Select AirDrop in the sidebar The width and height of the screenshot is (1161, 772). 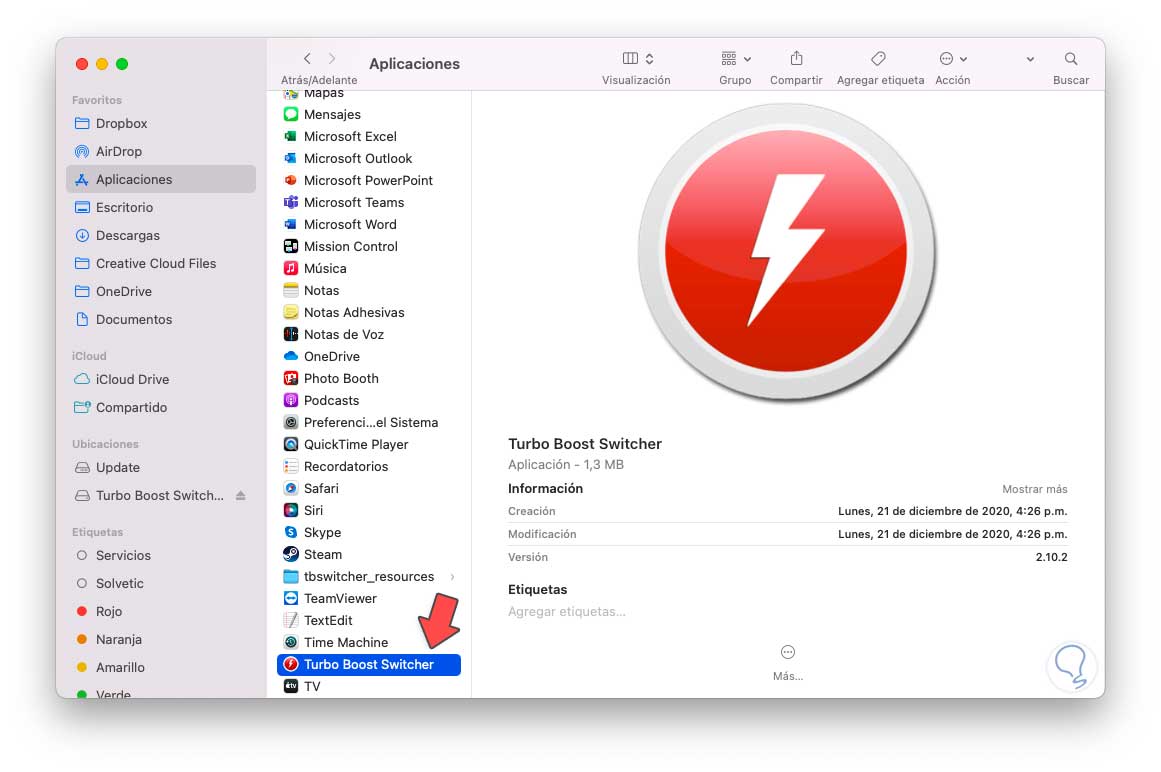(x=161, y=151)
